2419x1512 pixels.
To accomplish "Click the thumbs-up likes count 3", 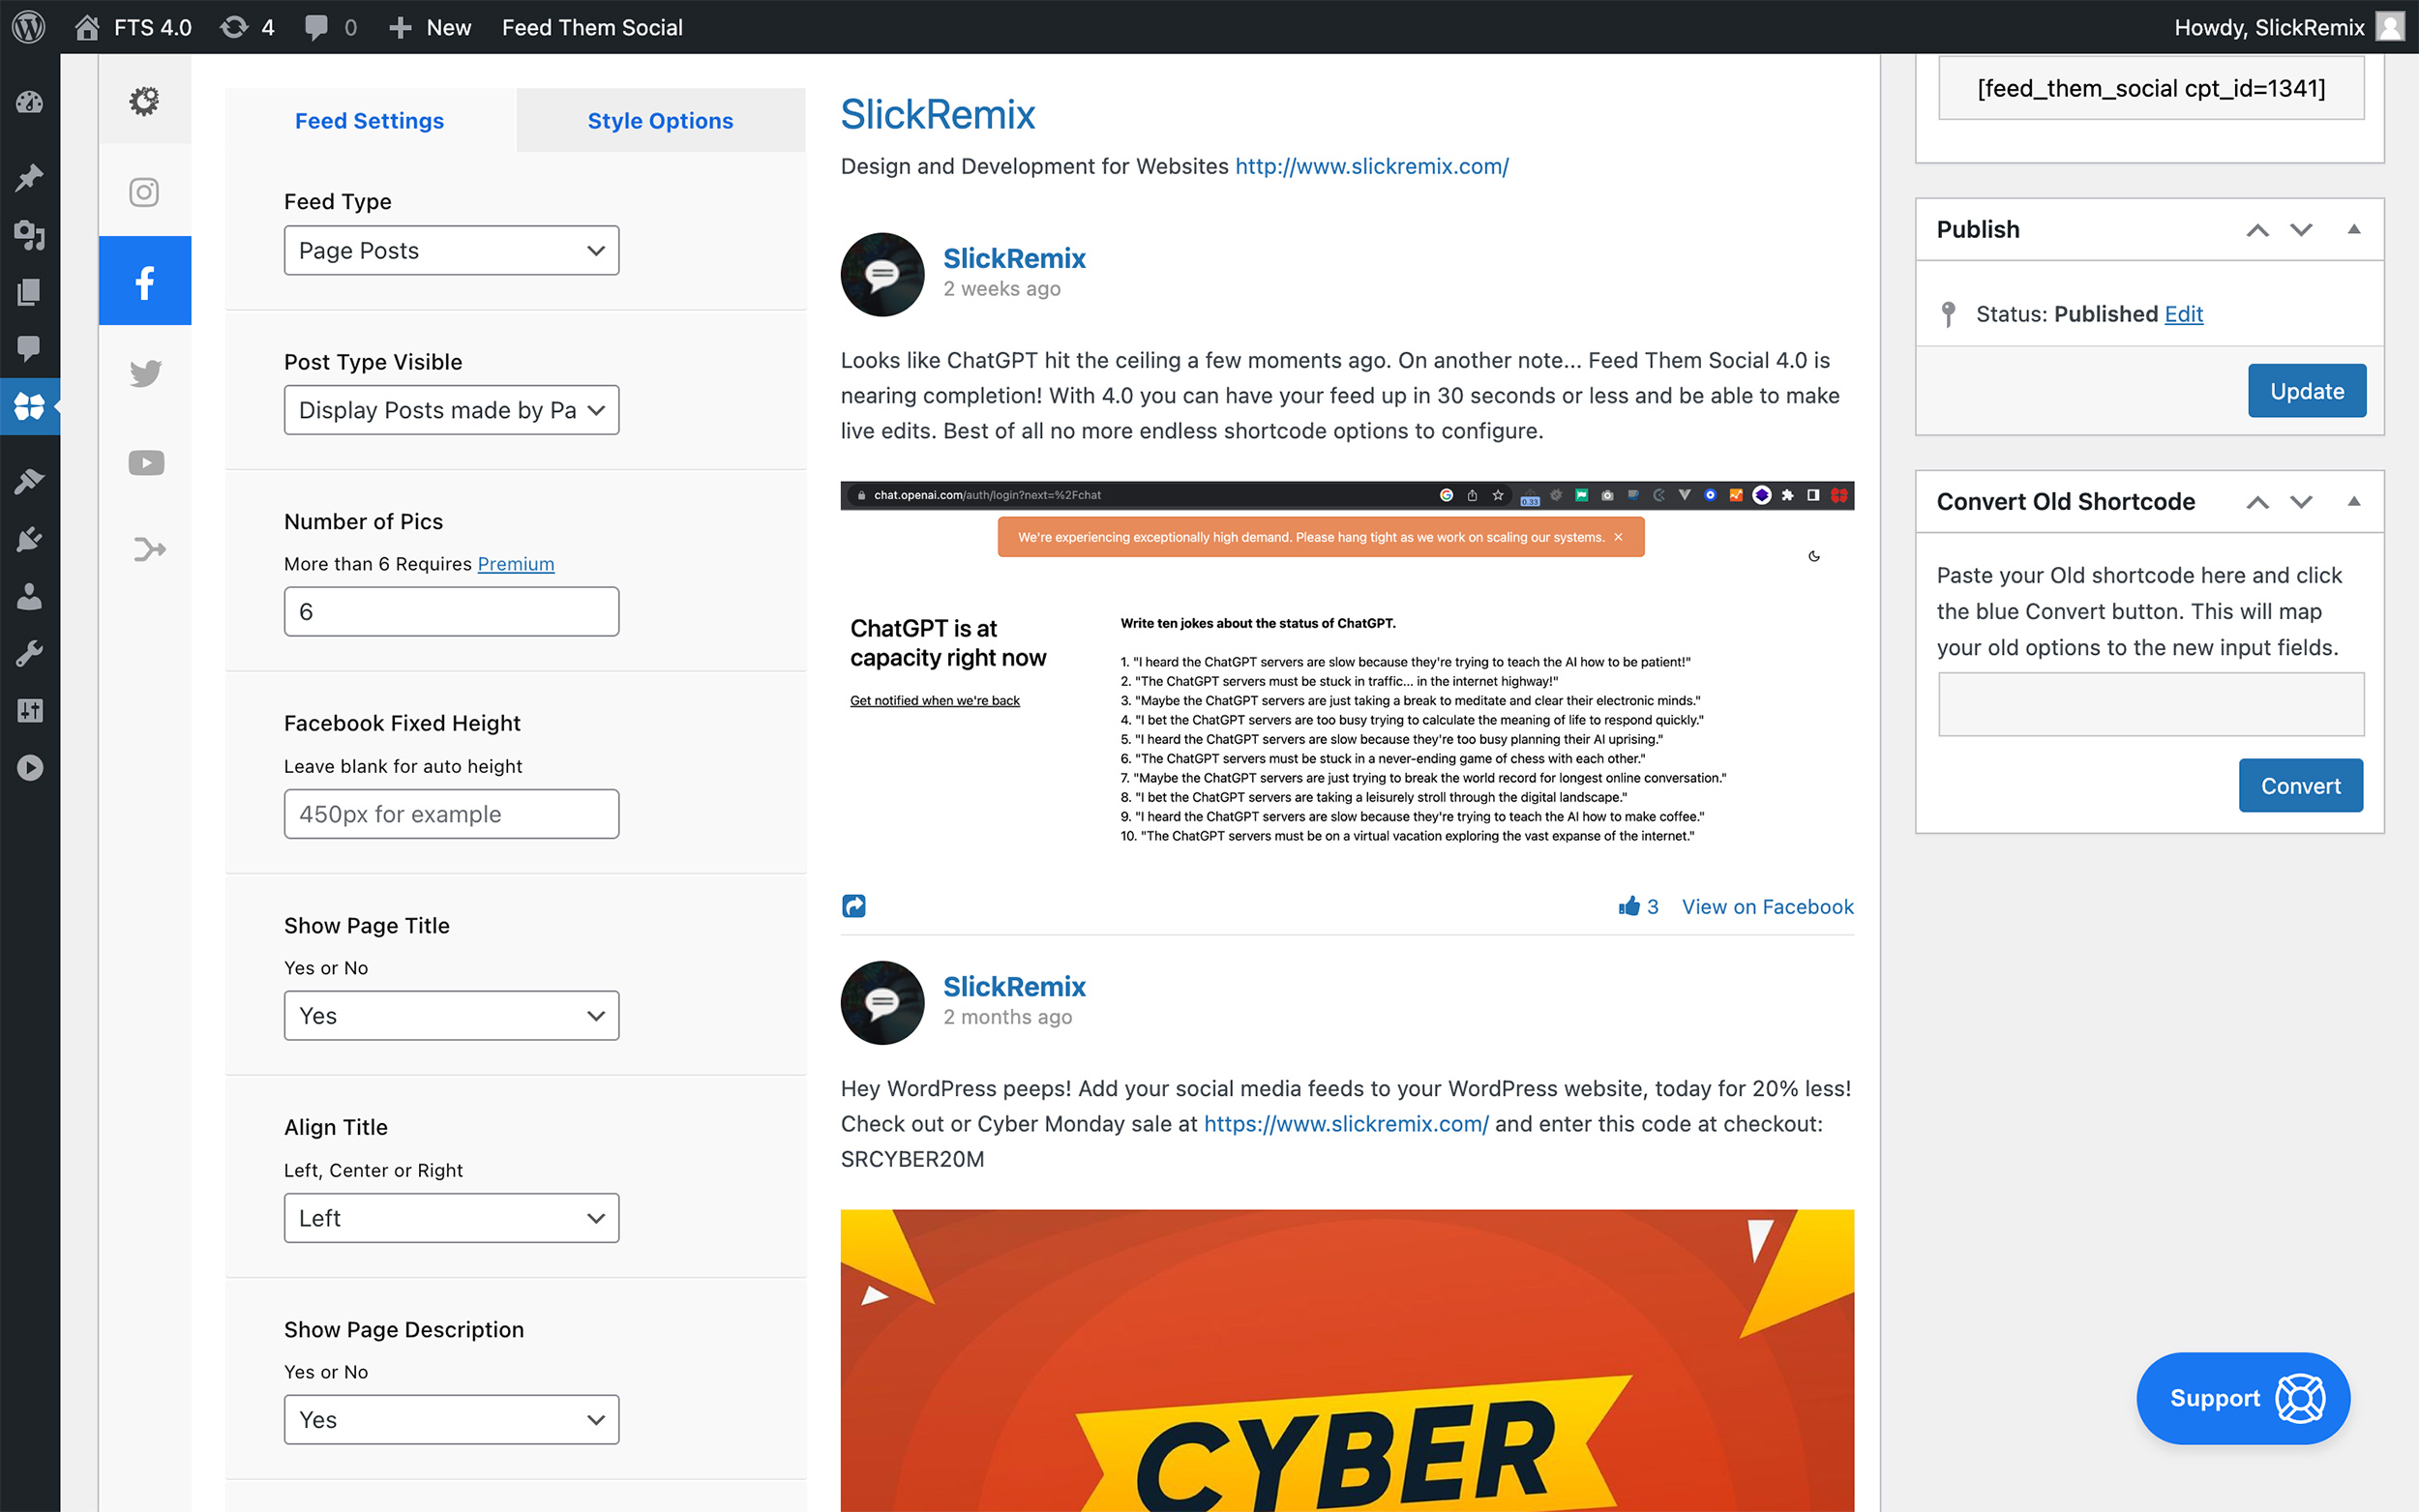I will click(1638, 906).
